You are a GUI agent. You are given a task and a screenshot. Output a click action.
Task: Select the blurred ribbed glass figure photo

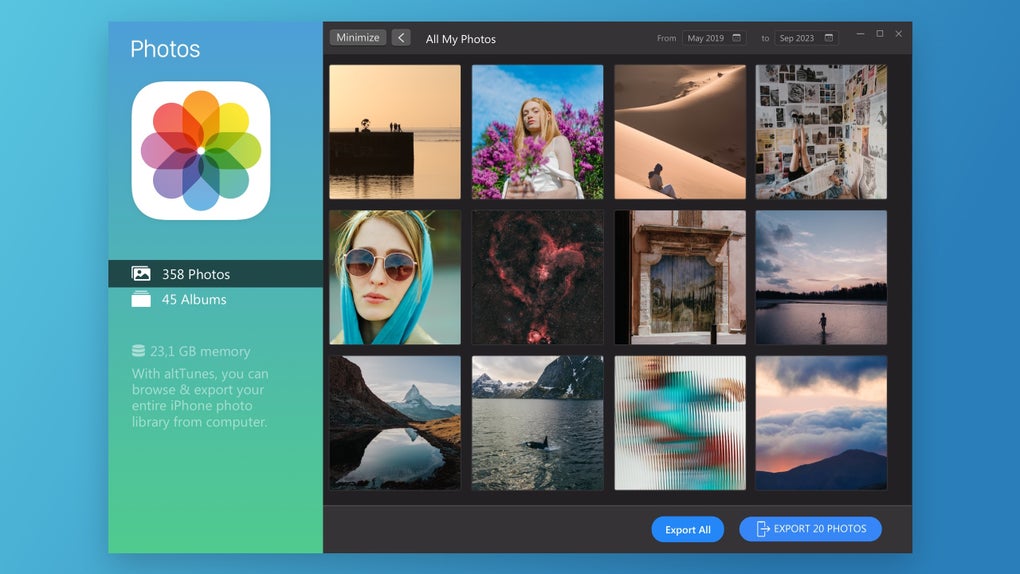point(680,422)
